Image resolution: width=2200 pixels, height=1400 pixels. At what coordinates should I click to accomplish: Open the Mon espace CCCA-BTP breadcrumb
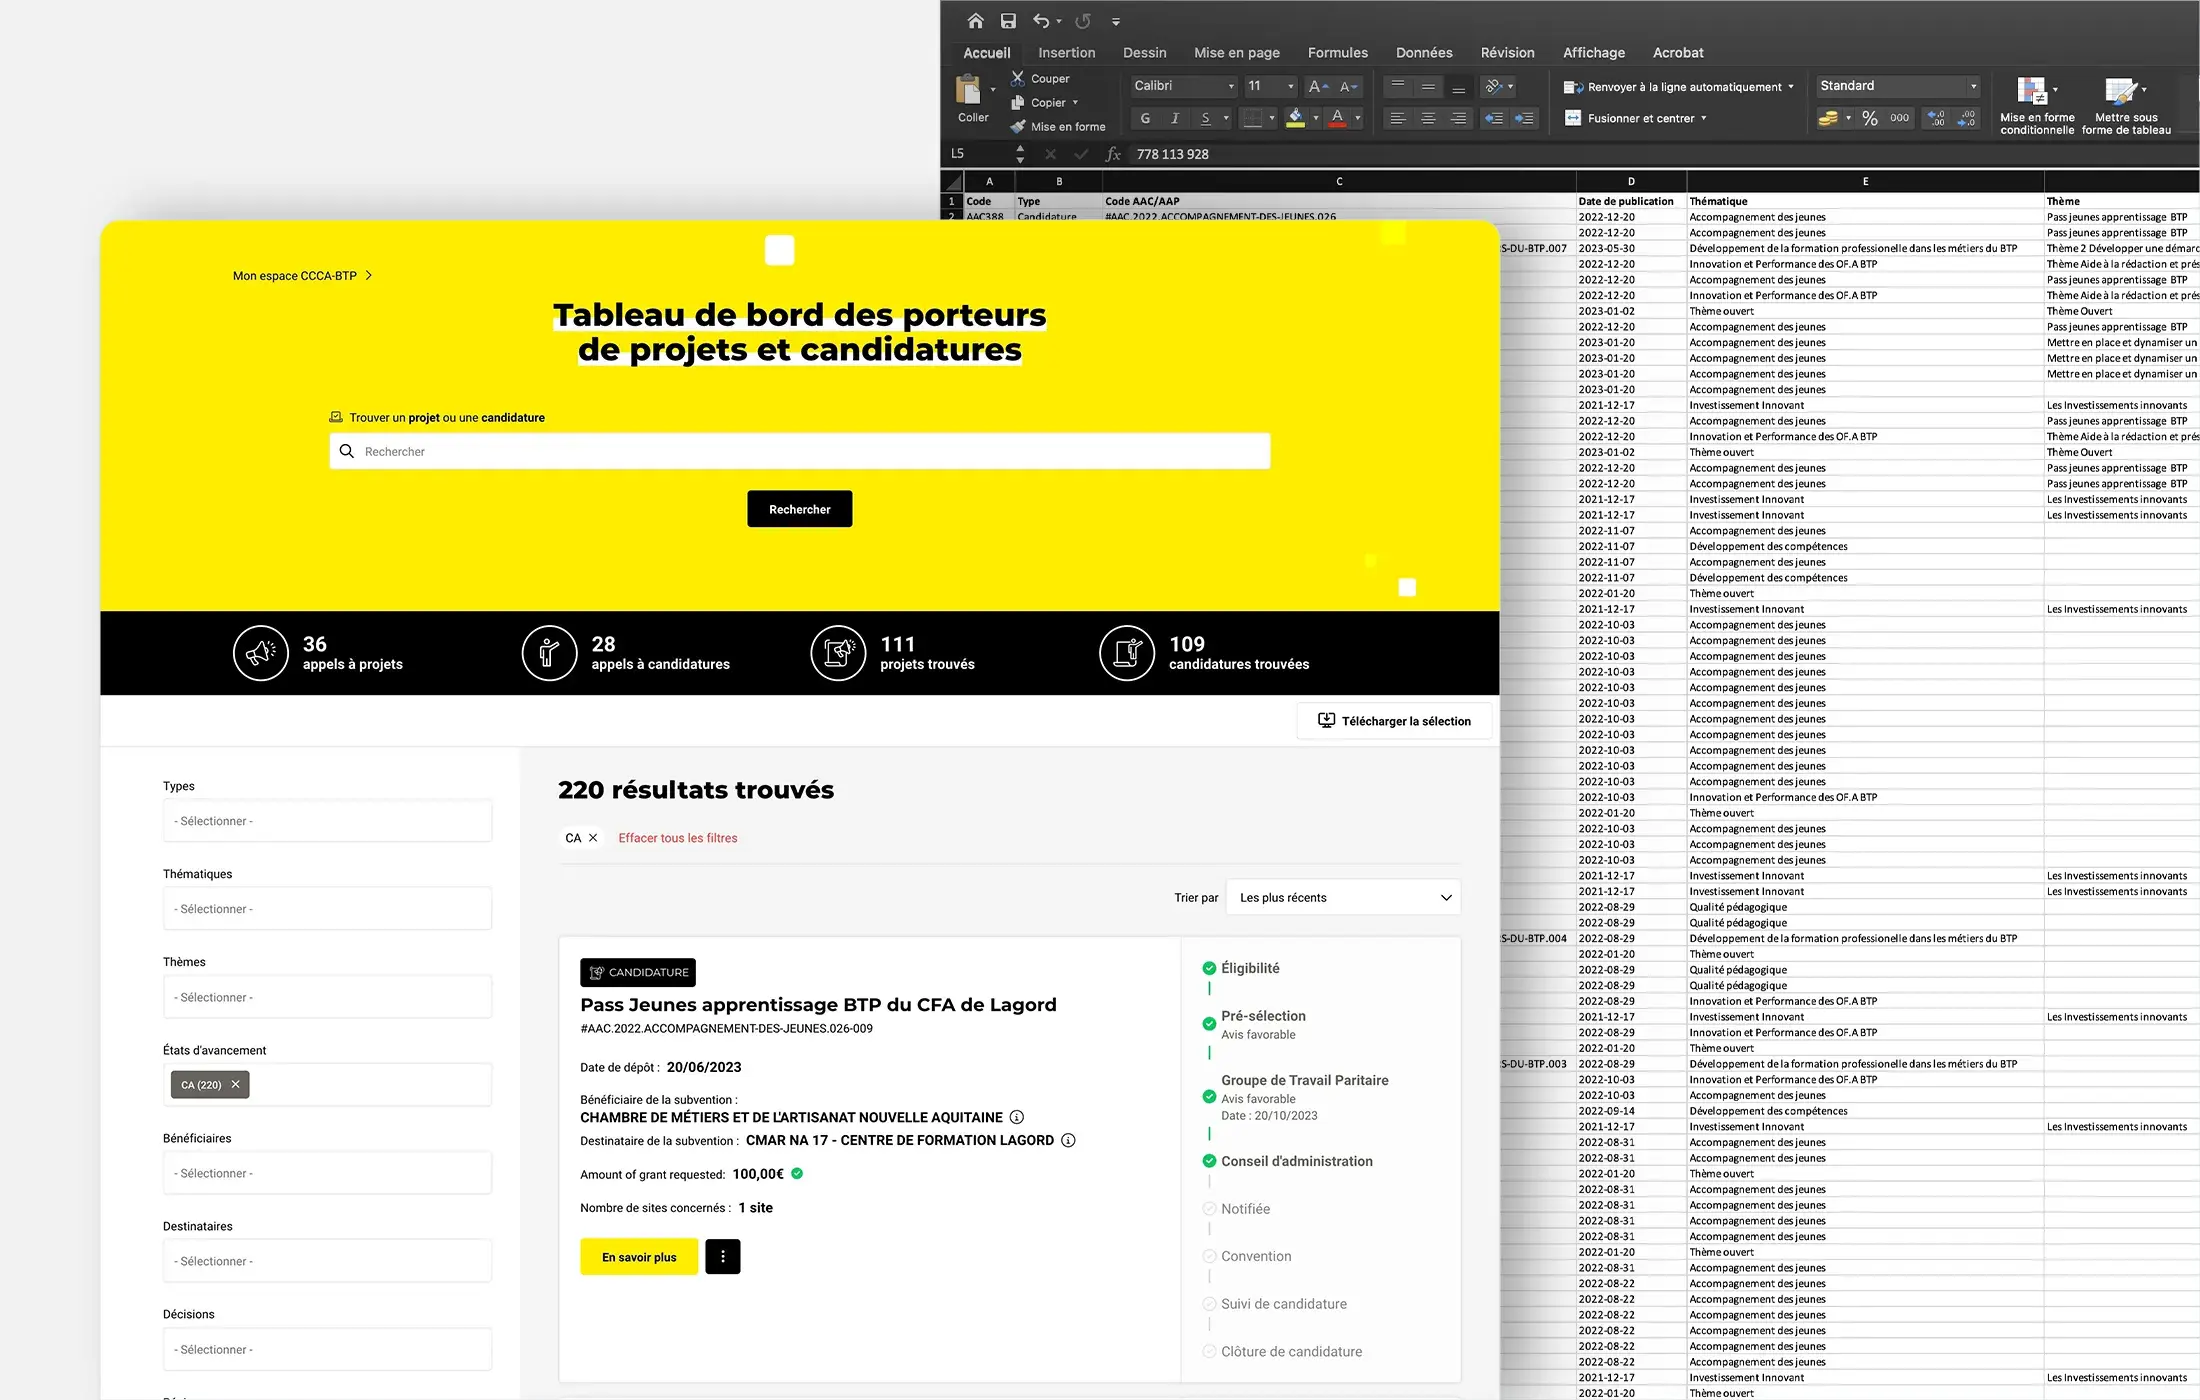click(302, 276)
